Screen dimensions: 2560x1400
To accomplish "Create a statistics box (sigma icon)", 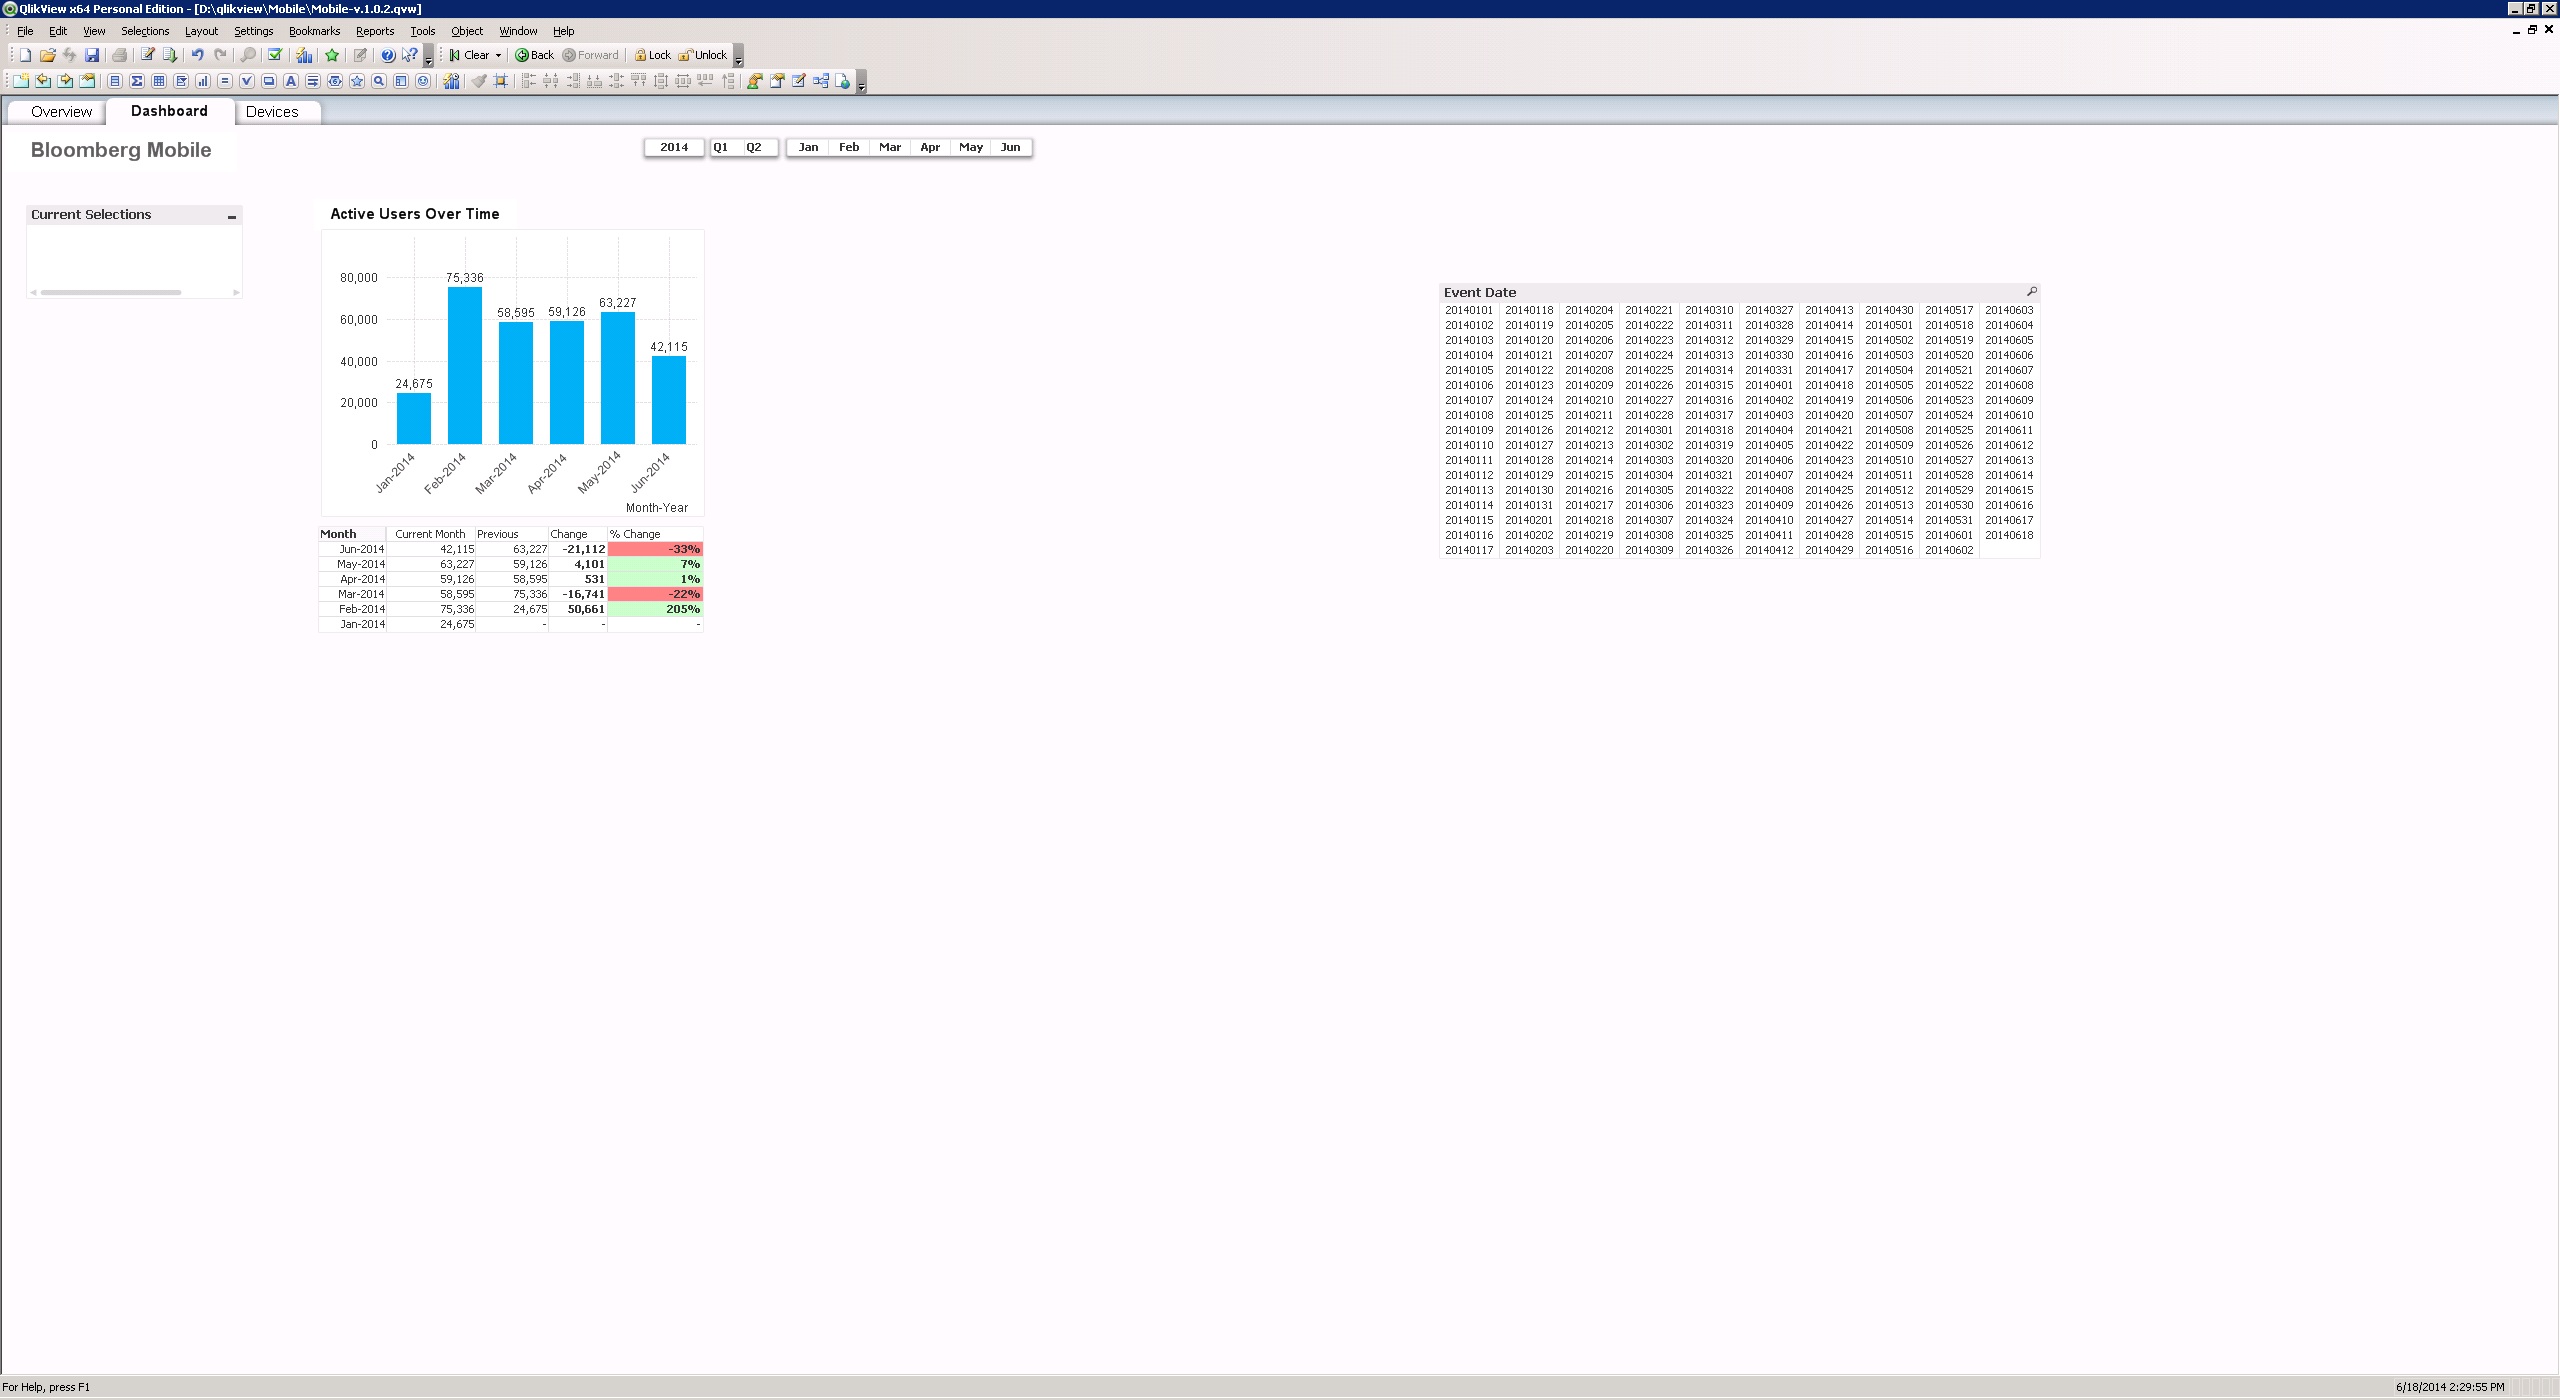I will click(137, 81).
